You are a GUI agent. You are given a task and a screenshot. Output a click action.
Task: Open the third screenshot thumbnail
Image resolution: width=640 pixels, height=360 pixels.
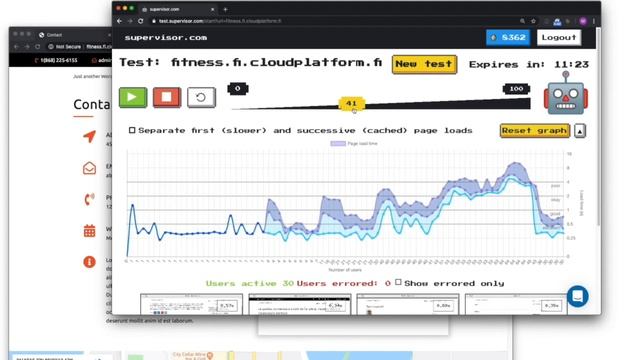408,304
